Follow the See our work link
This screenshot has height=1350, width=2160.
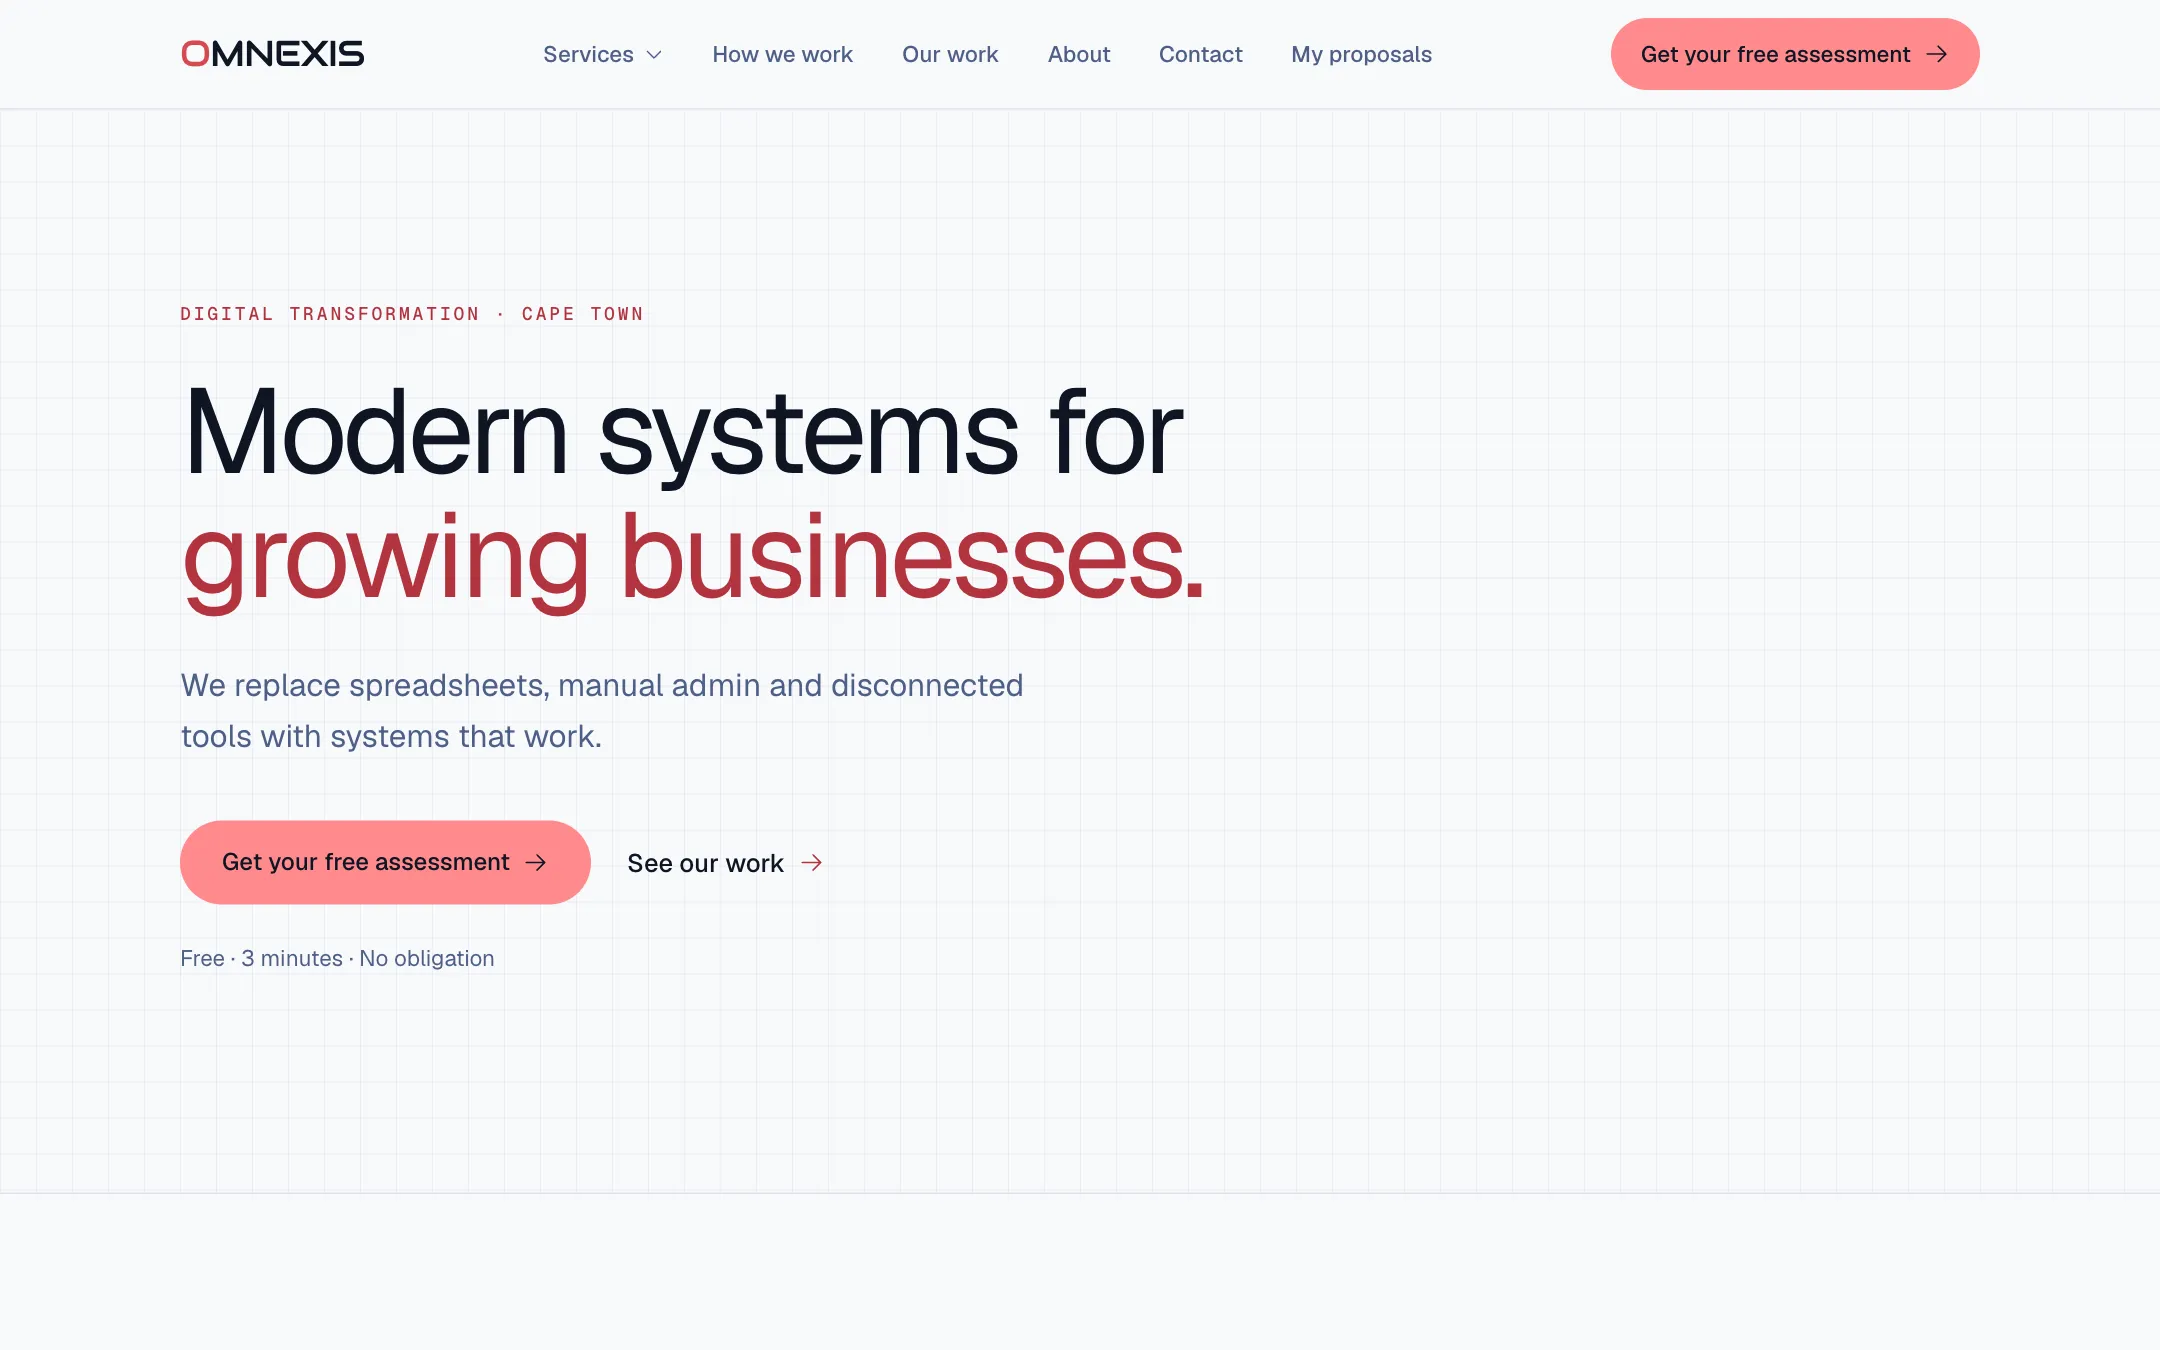(x=724, y=863)
